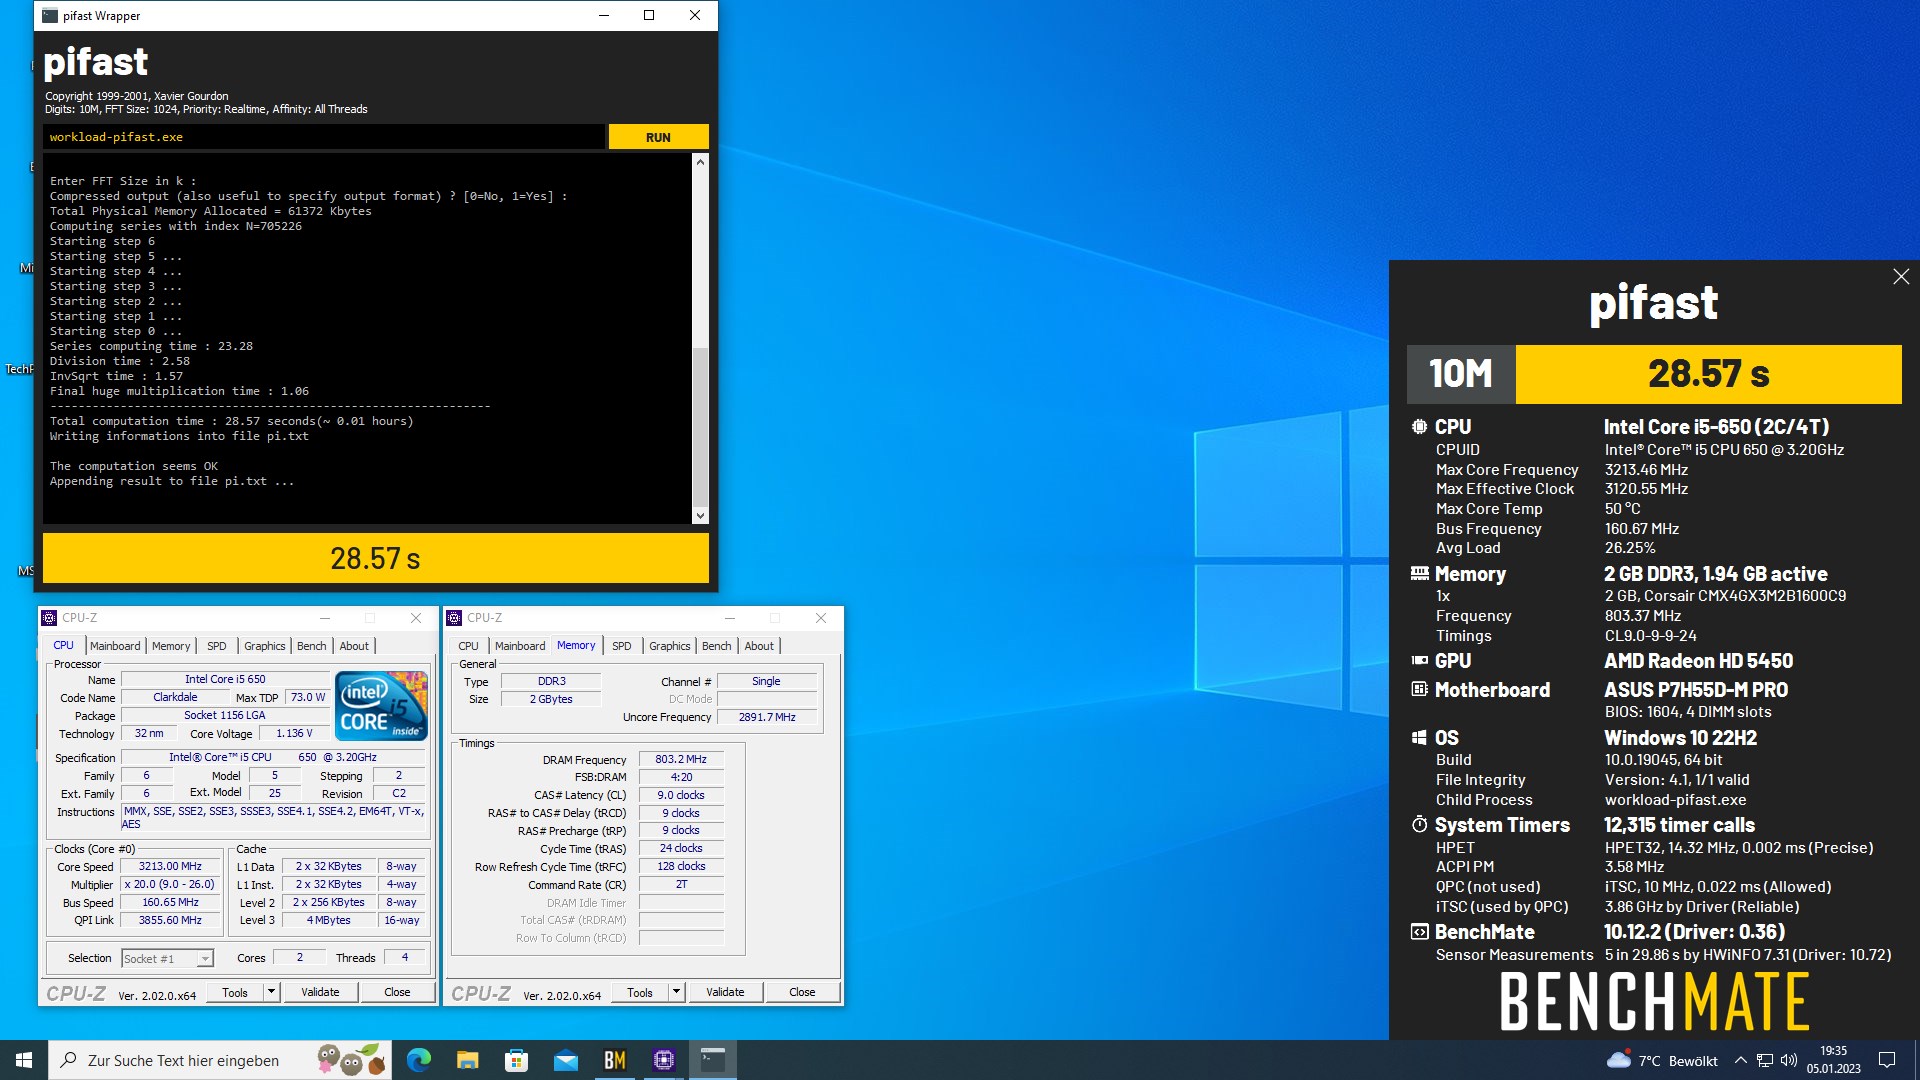Click Tools button in left CPU-Z window
Image resolution: width=1920 pixels, height=1080 pixels.
[235, 992]
